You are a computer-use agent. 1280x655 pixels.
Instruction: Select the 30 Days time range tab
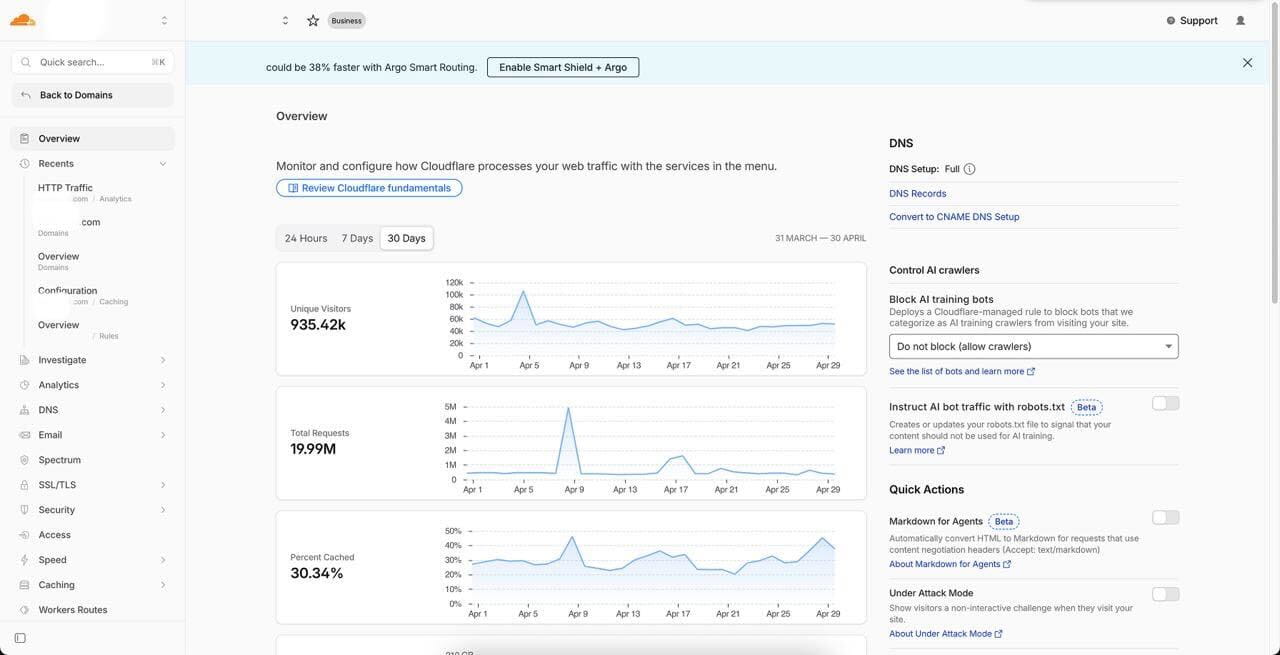pos(407,238)
